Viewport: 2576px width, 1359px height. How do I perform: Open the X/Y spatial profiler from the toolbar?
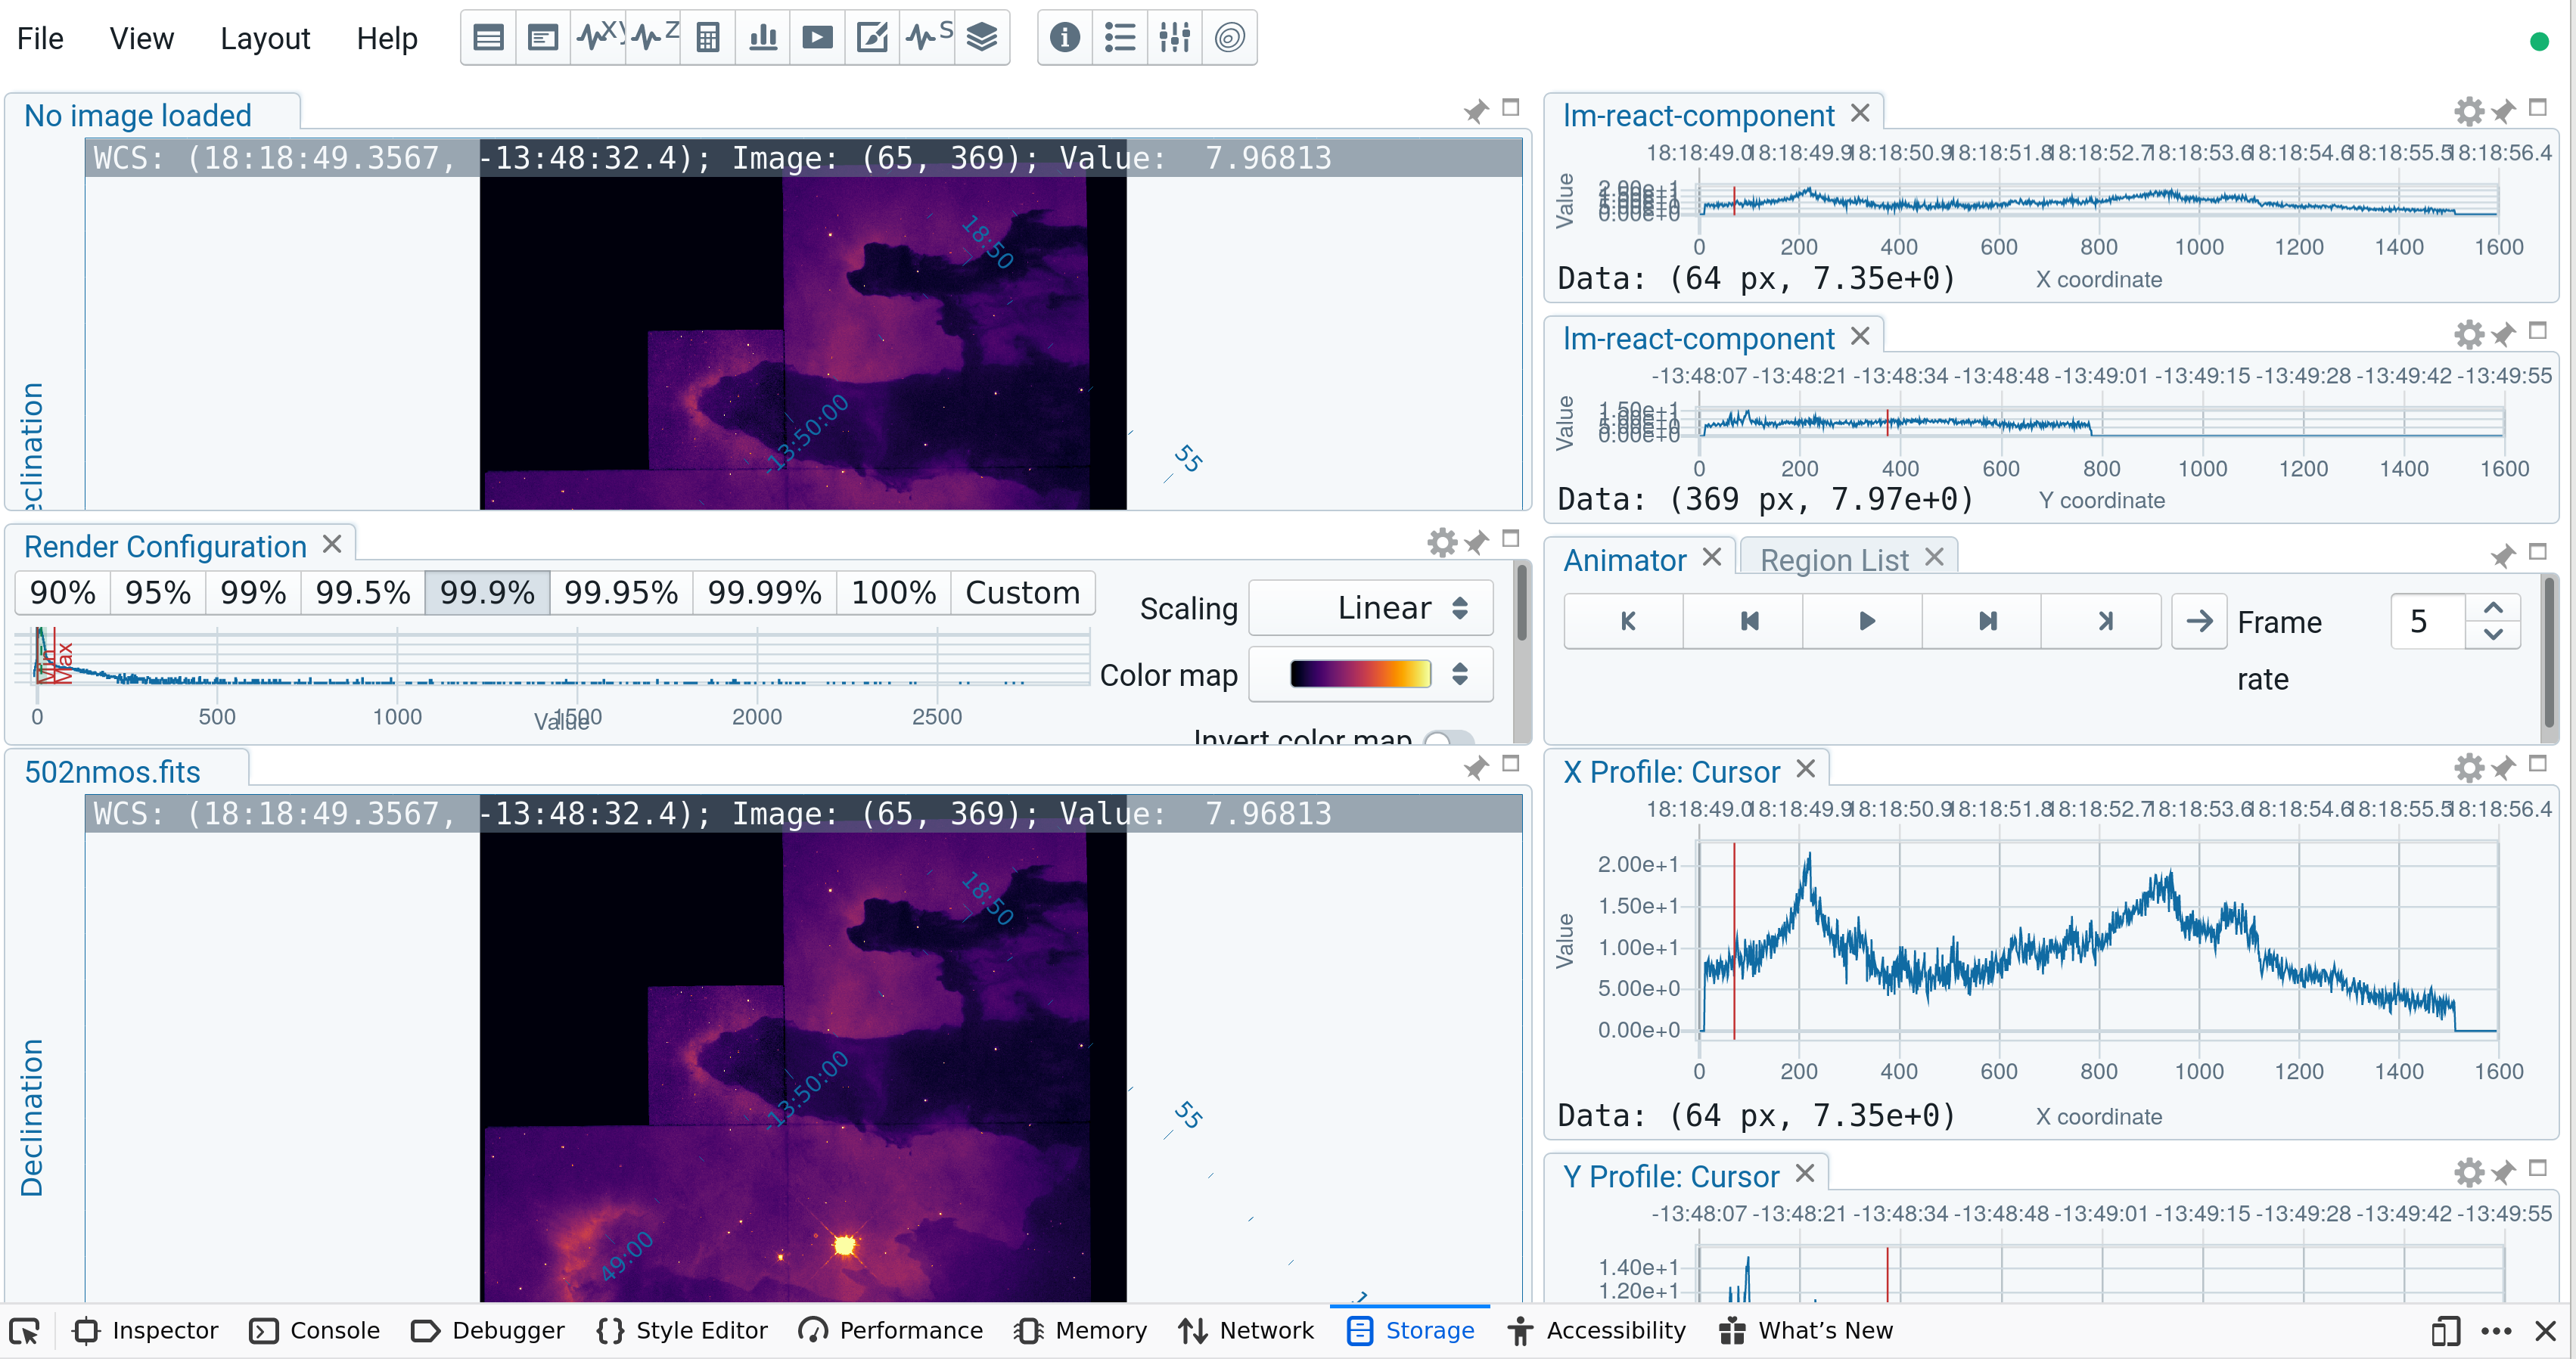tap(598, 37)
